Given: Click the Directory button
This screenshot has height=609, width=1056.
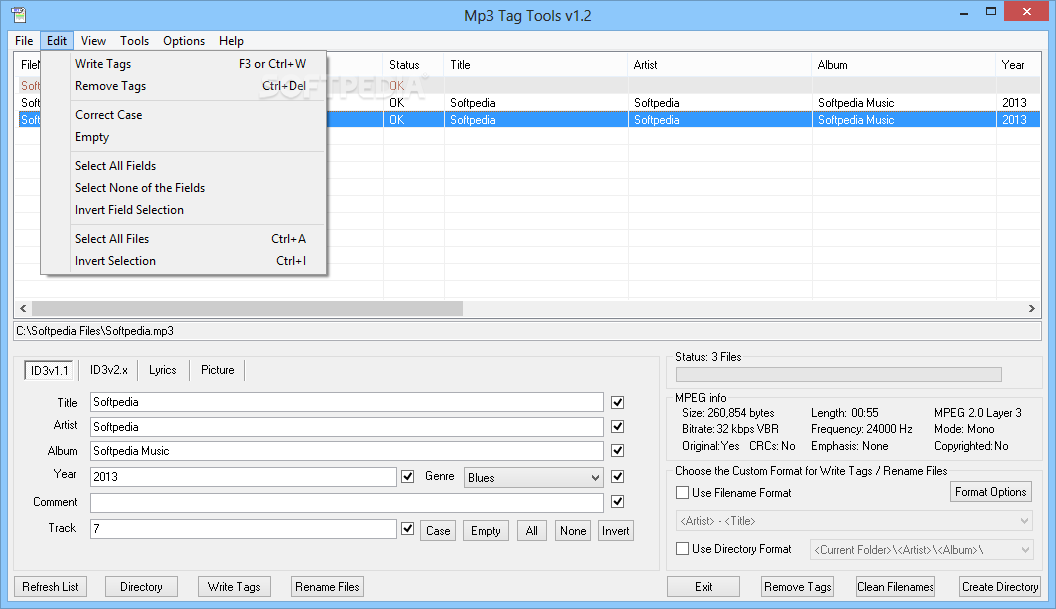Looking at the screenshot, I should click(141, 587).
